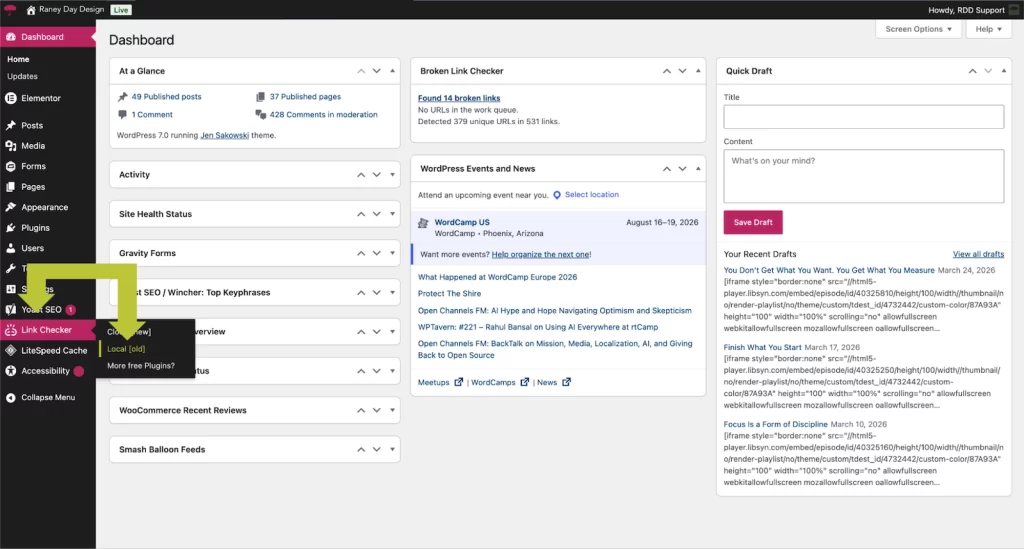
Task: Open the Dashboard menu item
Action: 48,37
